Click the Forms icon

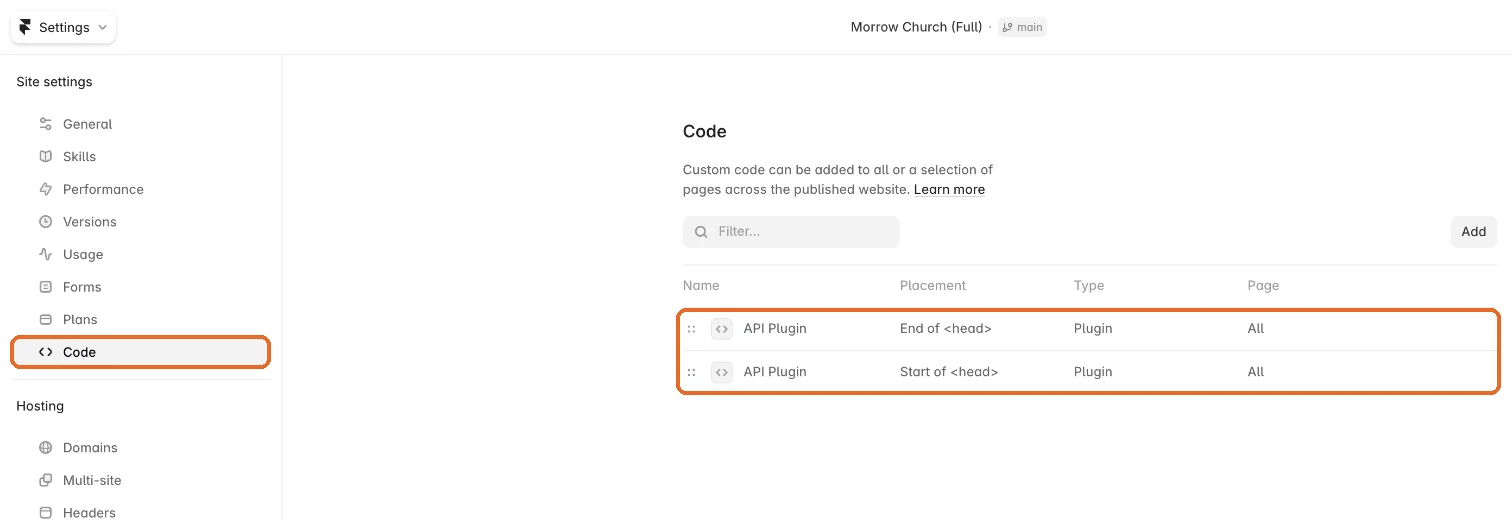click(45, 287)
